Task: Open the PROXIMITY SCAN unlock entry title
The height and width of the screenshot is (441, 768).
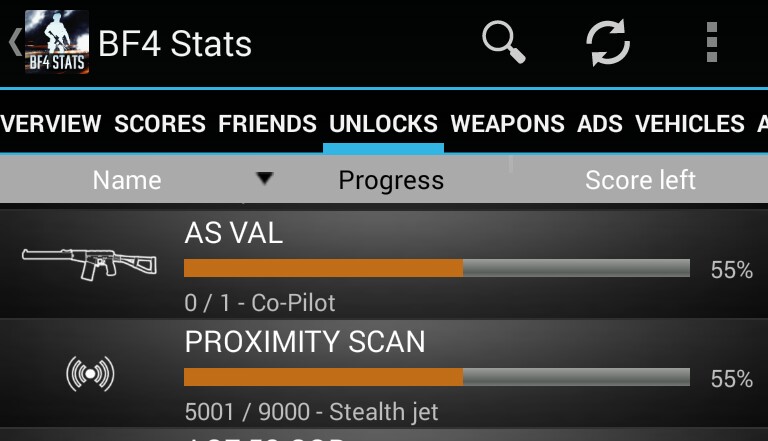Action: pos(305,342)
